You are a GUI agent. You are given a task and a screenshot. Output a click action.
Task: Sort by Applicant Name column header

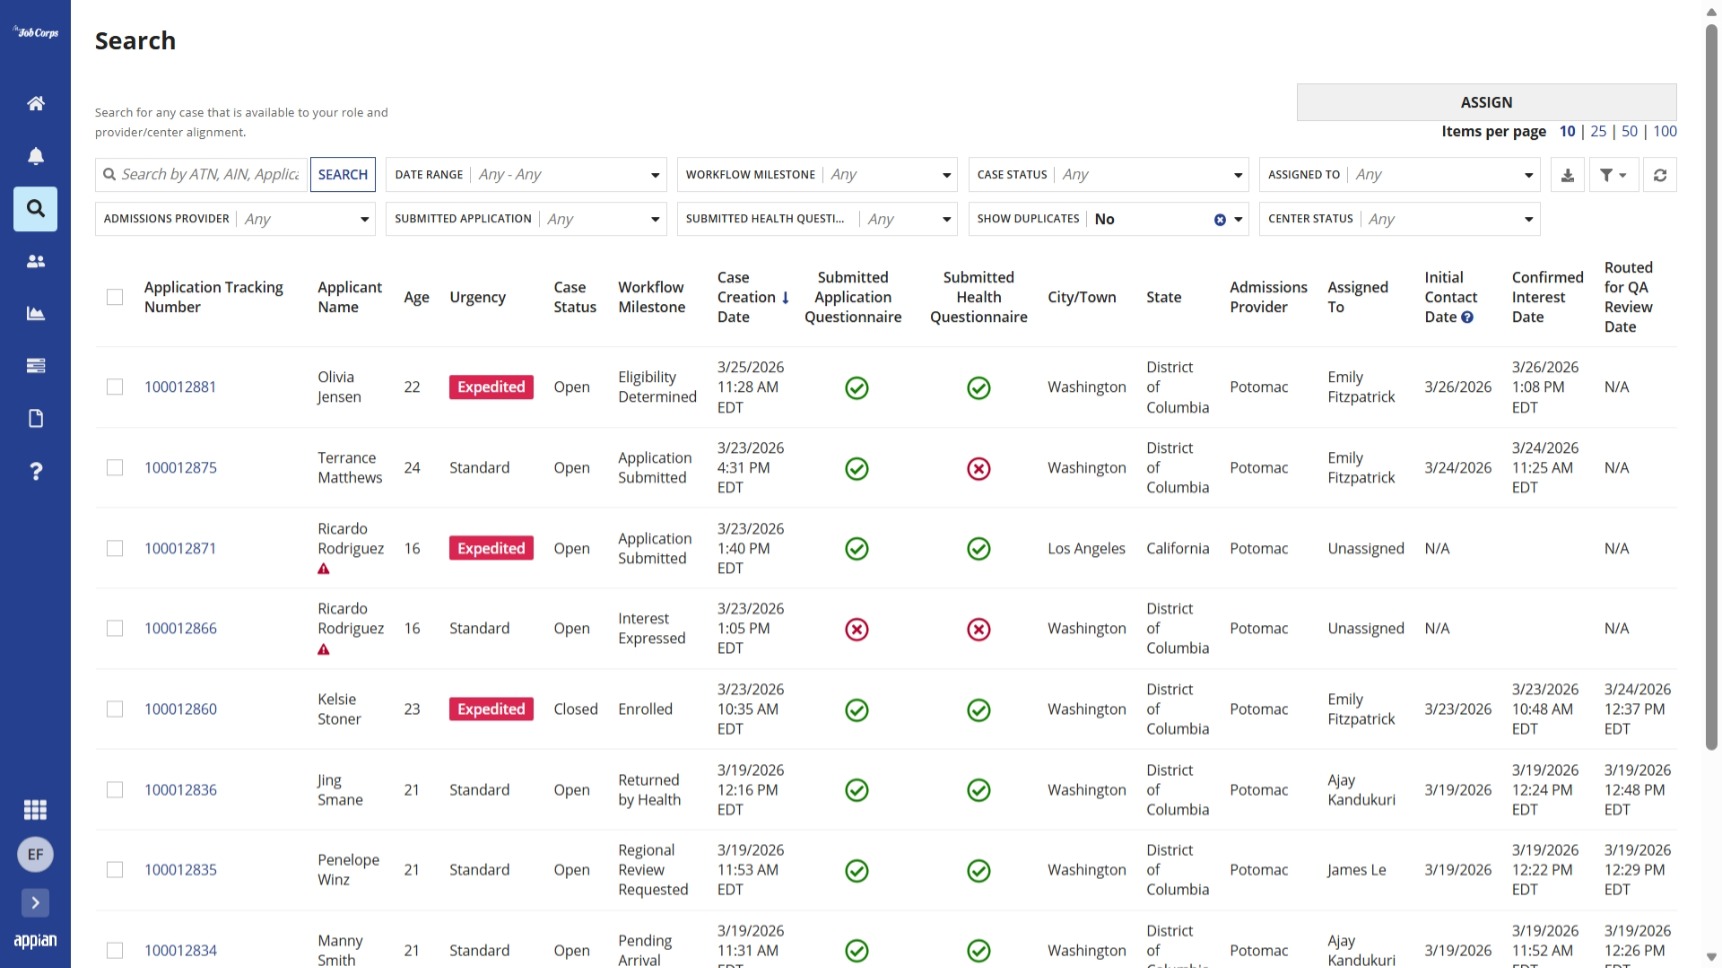coord(349,297)
